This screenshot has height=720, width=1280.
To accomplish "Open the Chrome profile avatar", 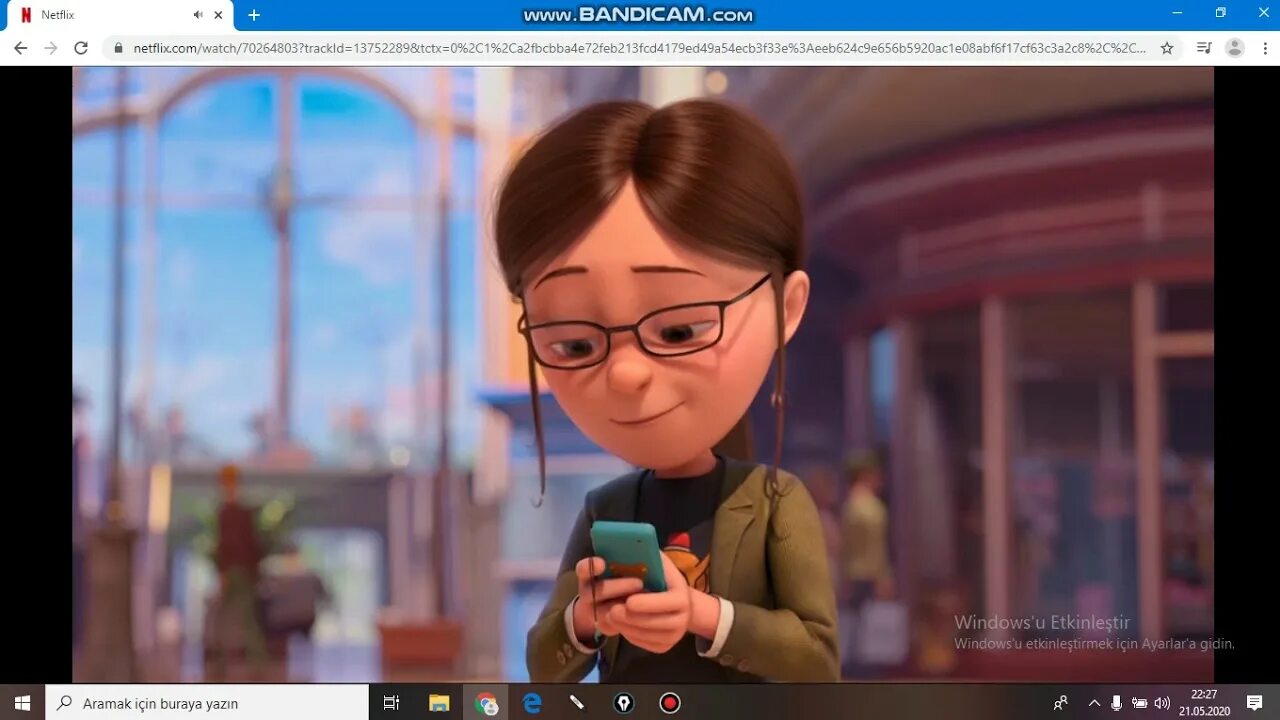I will pyautogui.click(x=1235, y=48).
